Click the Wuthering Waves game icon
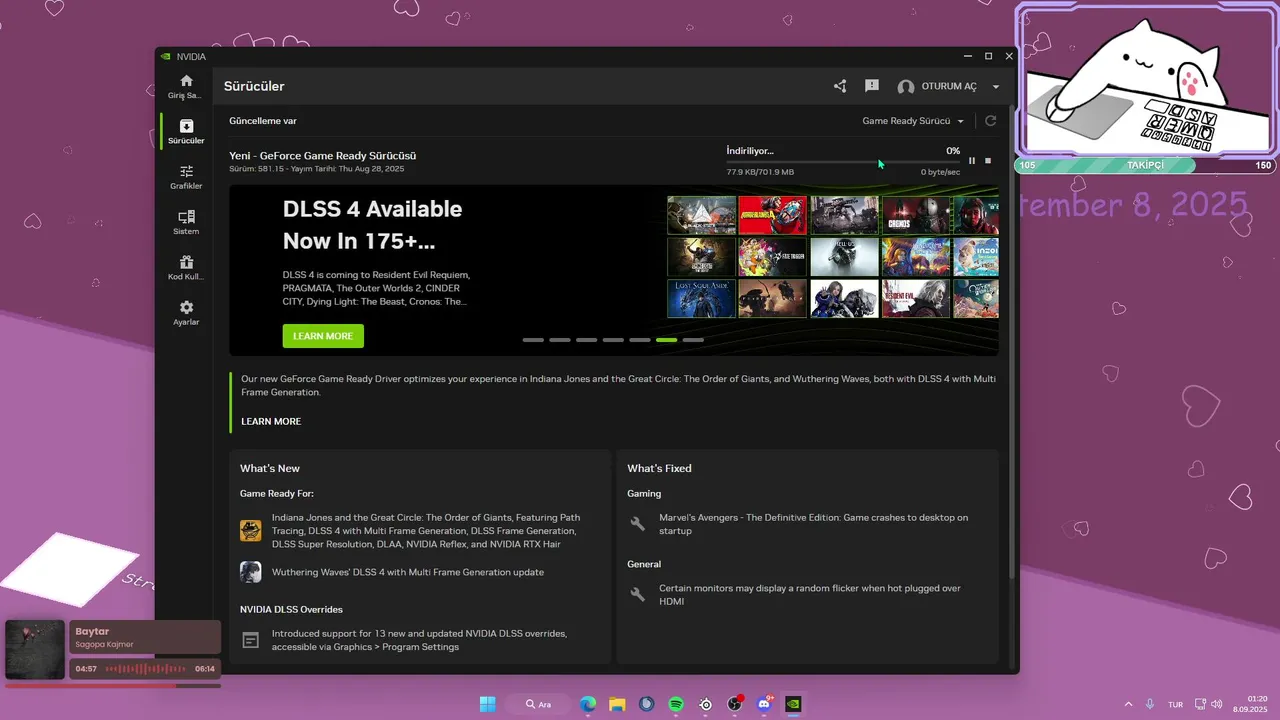This screenshot has height=720, width=1280. point(251,572)
